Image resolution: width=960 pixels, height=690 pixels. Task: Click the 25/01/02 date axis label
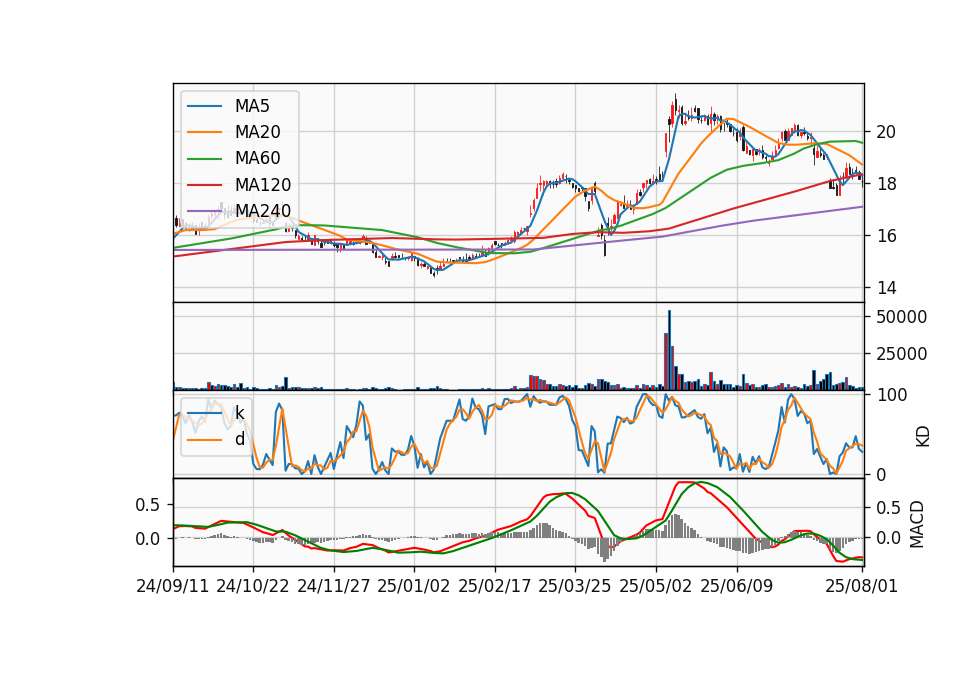click(x=414, y=586)
